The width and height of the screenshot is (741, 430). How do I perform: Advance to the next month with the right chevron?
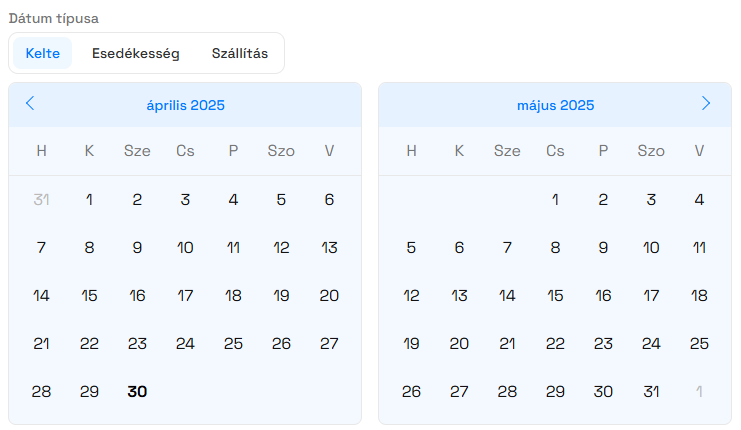[706, 103]
